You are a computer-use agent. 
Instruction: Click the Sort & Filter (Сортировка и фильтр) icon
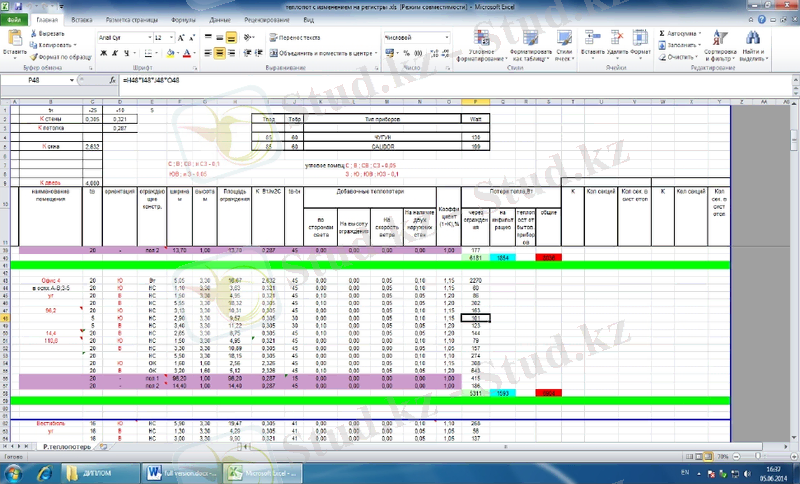(x=719, y=38)
